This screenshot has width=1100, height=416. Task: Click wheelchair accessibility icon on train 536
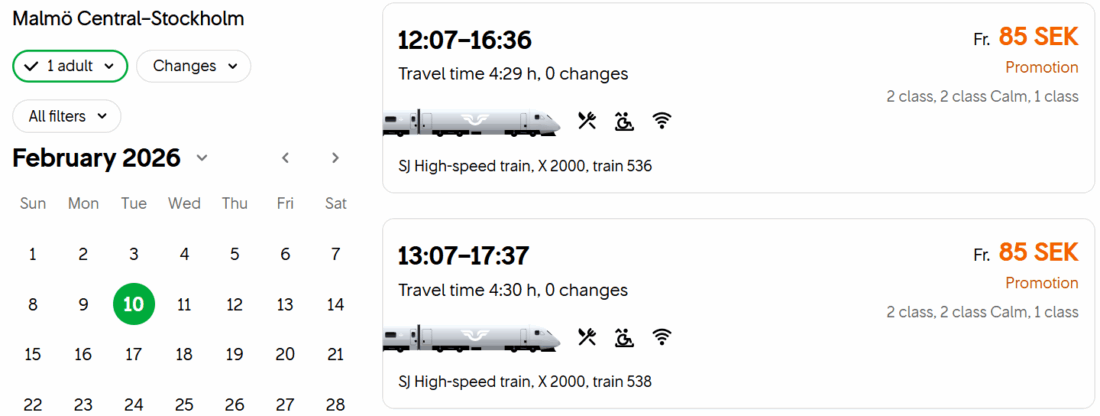tap(624, 121)
